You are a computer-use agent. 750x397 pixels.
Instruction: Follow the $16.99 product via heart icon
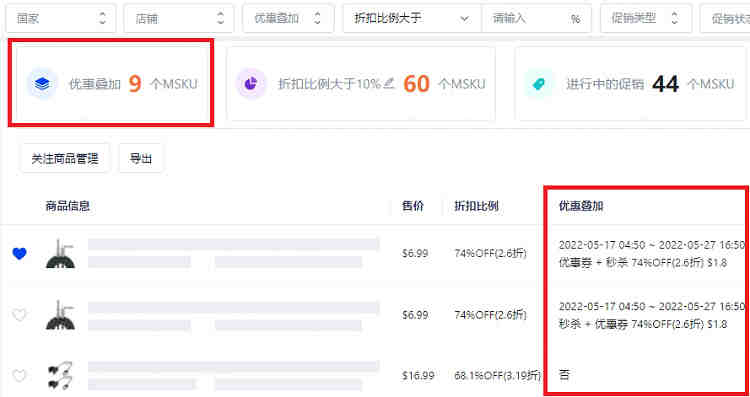pyautogui.click(x=19, y=376)
